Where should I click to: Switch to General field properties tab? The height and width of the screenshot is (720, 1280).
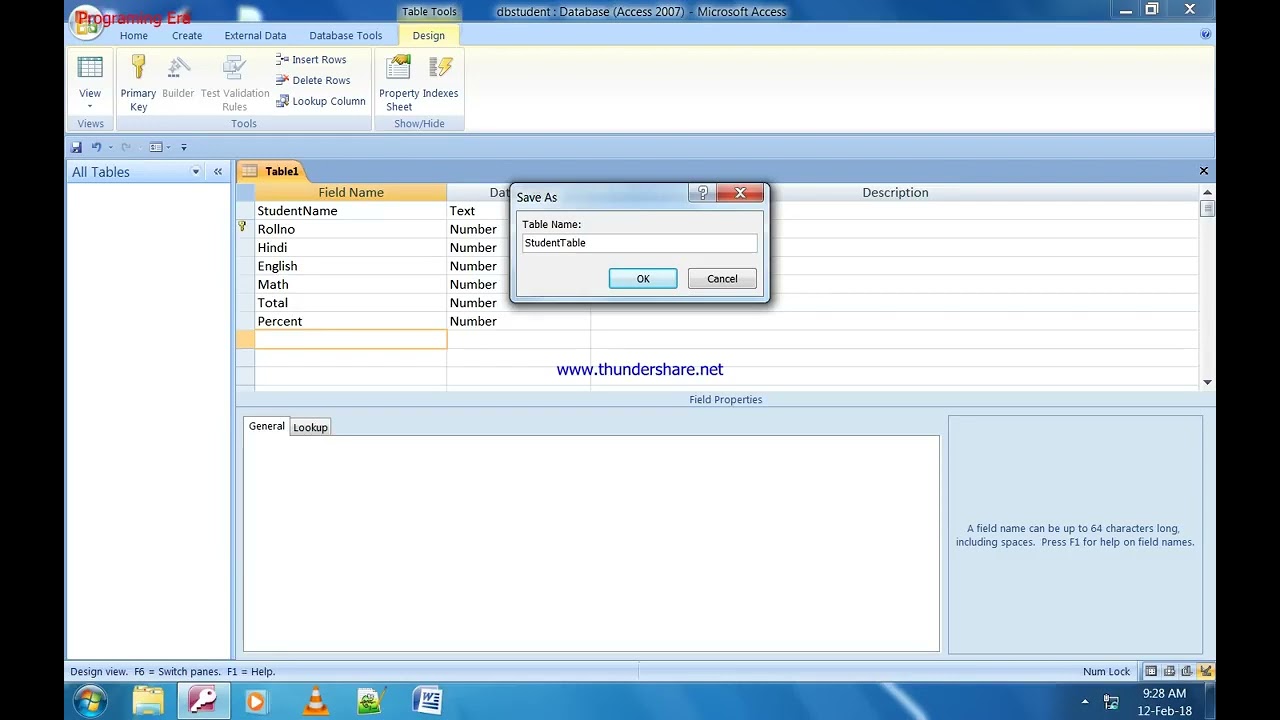point(266,426)
